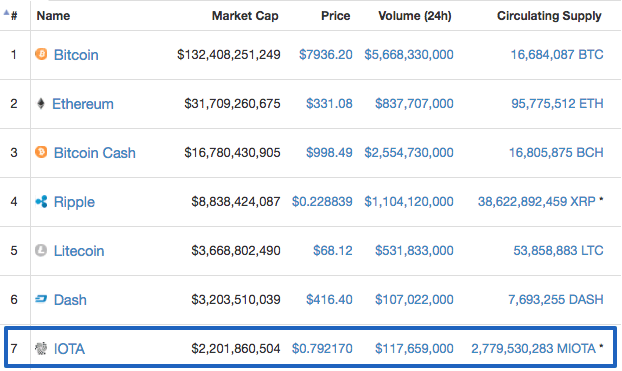The width and height of the screenshot is (622, 371).
Task: Click Ethereum volume $837,707,000
Action: coord(415,104)
